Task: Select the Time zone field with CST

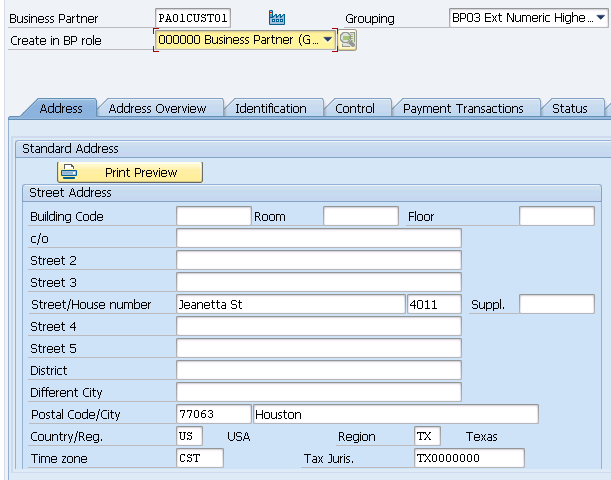Action: click(199, 458)
